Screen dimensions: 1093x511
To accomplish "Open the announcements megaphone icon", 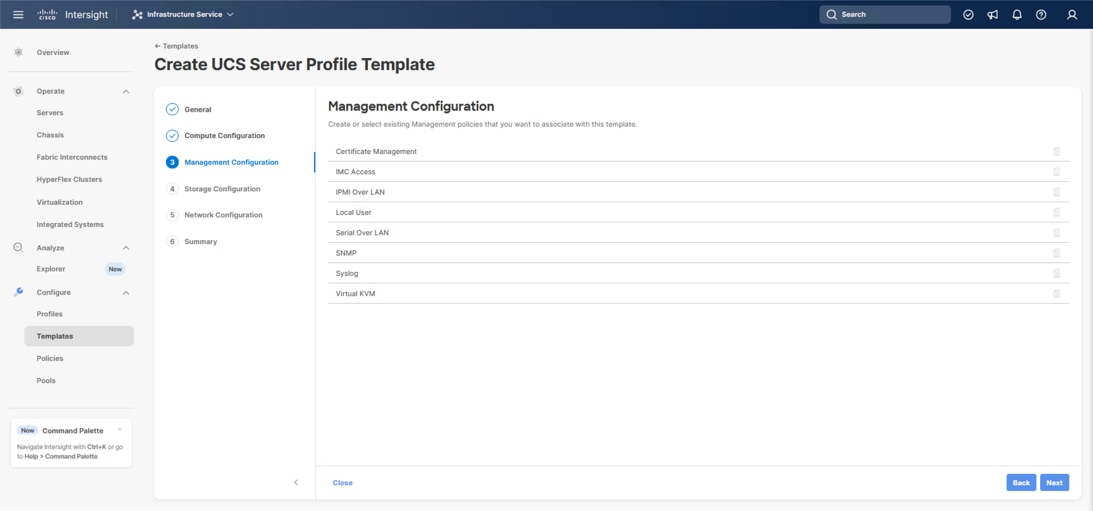I will (993, 15).
